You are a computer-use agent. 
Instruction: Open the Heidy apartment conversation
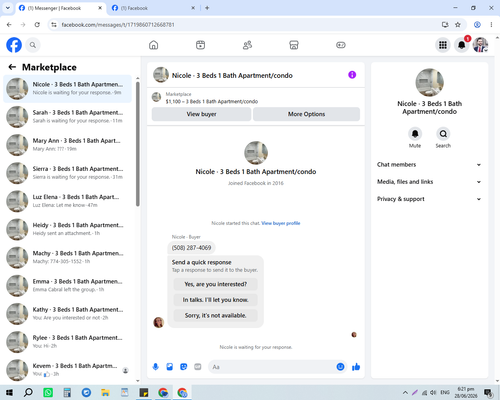pos(67,229)
